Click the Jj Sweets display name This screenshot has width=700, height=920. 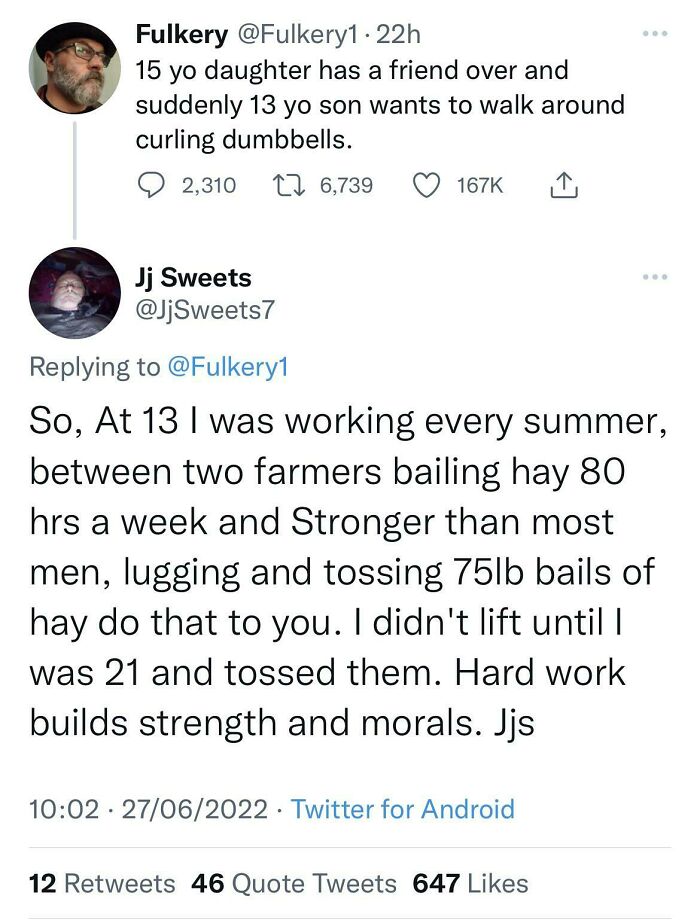[194, 278]
